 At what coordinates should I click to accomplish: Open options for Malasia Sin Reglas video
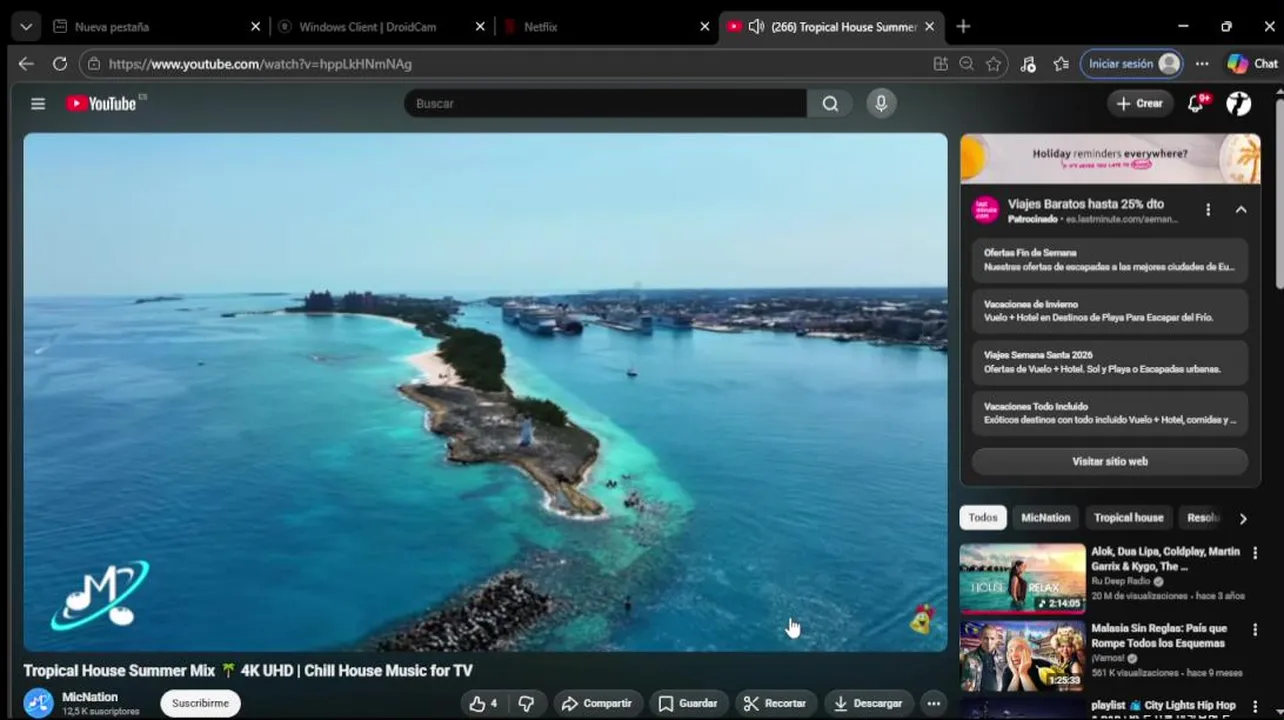1255,630
